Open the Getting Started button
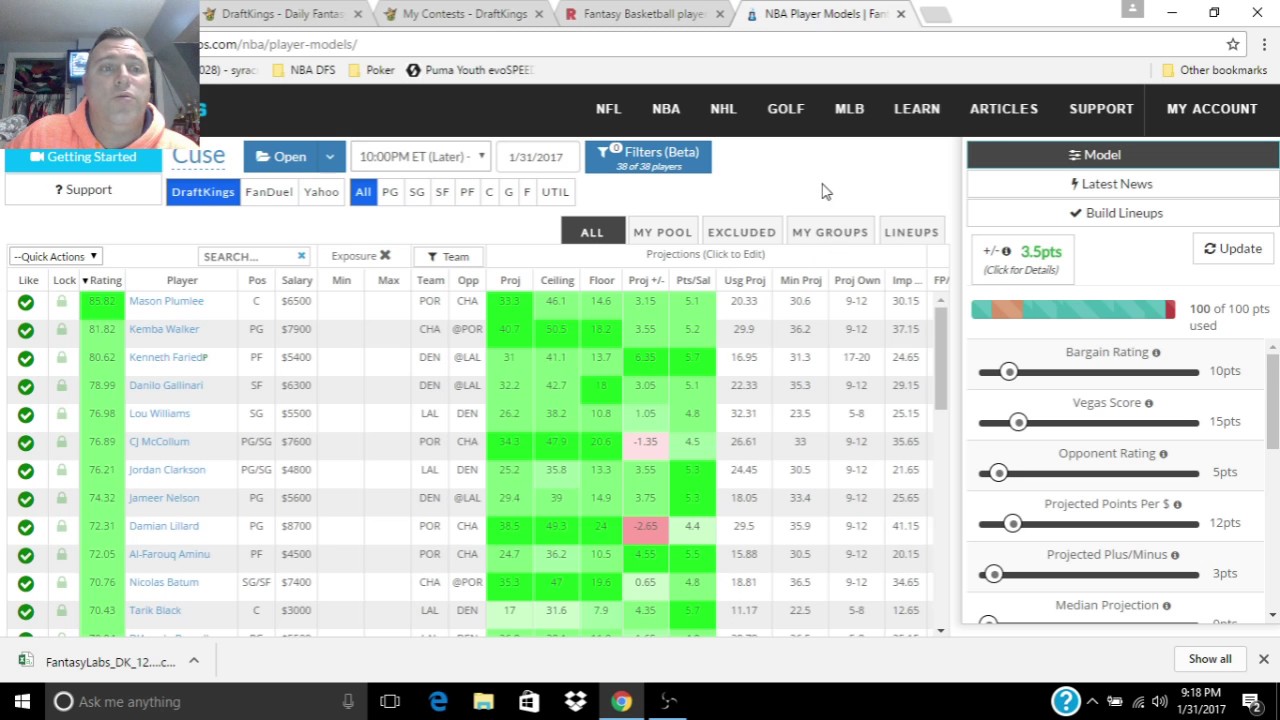The image size is (1280, 720). click(x=83, y=157)
